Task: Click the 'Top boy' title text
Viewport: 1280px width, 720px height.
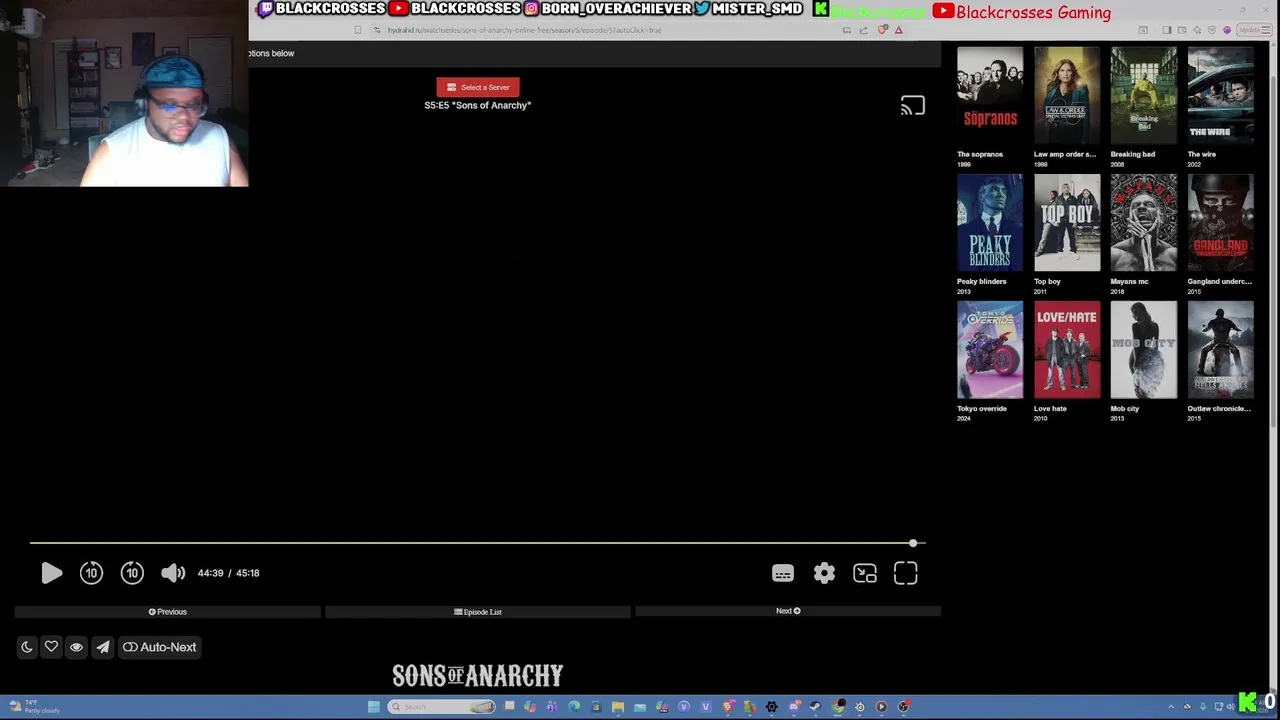Action: 1047,281
